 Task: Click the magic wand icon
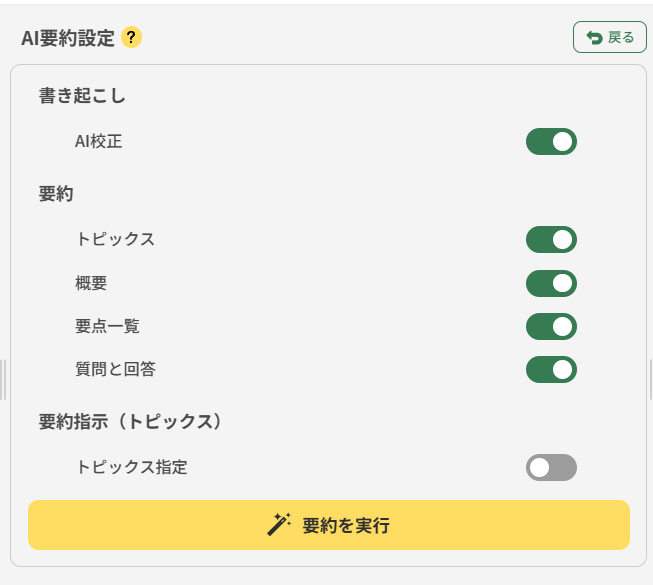pyautogui.click(x=279, y=525)
